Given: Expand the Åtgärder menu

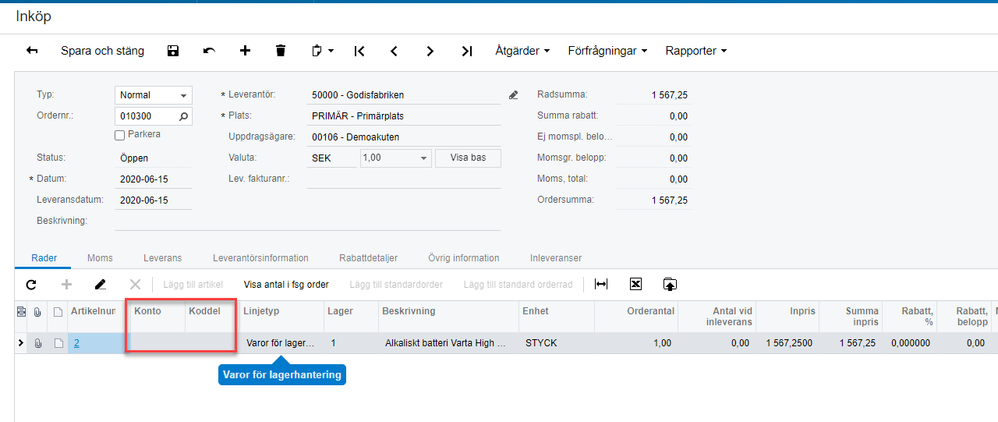Looking at the screenshot, I should (x=523, y=50).
